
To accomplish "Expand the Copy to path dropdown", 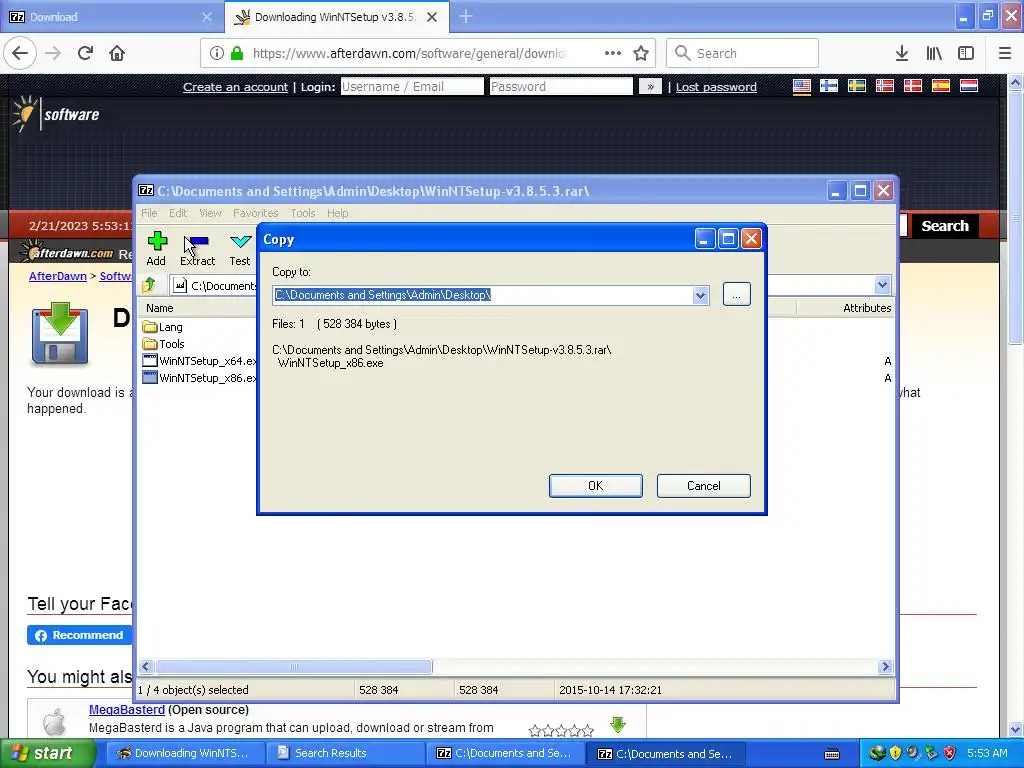I will point(700,295).
